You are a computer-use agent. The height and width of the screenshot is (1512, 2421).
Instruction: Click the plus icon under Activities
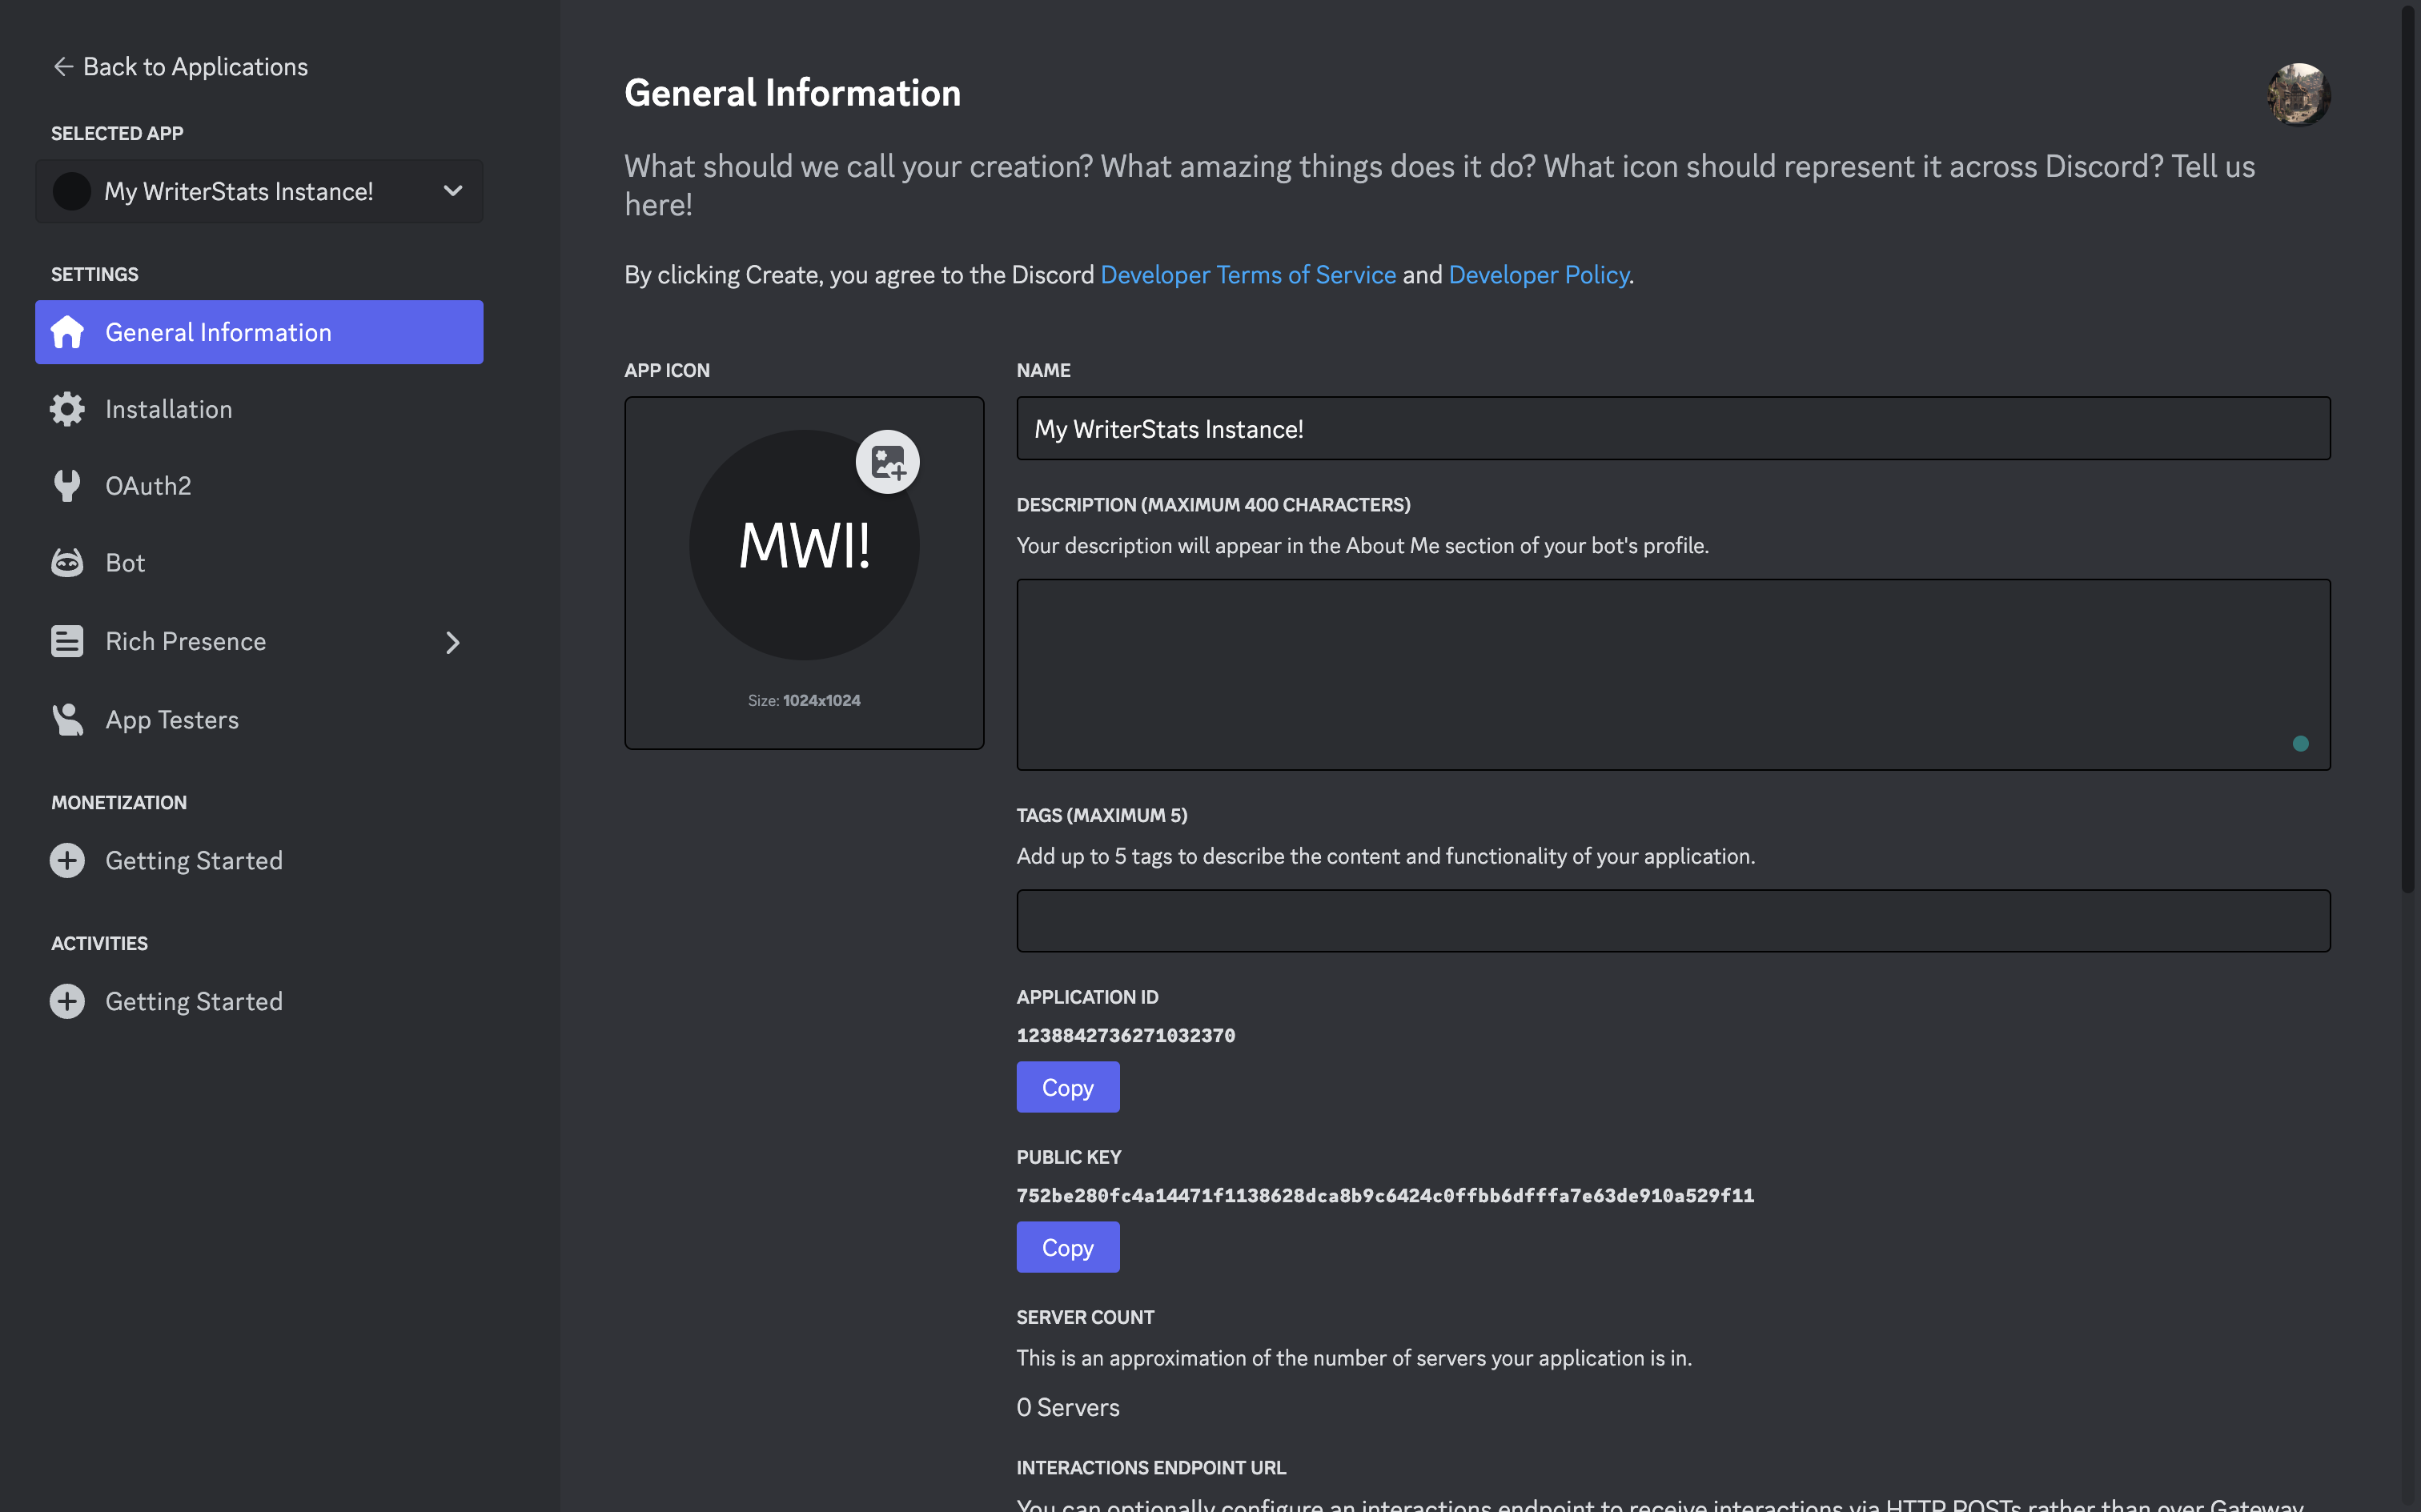(x=67, y=1001)
